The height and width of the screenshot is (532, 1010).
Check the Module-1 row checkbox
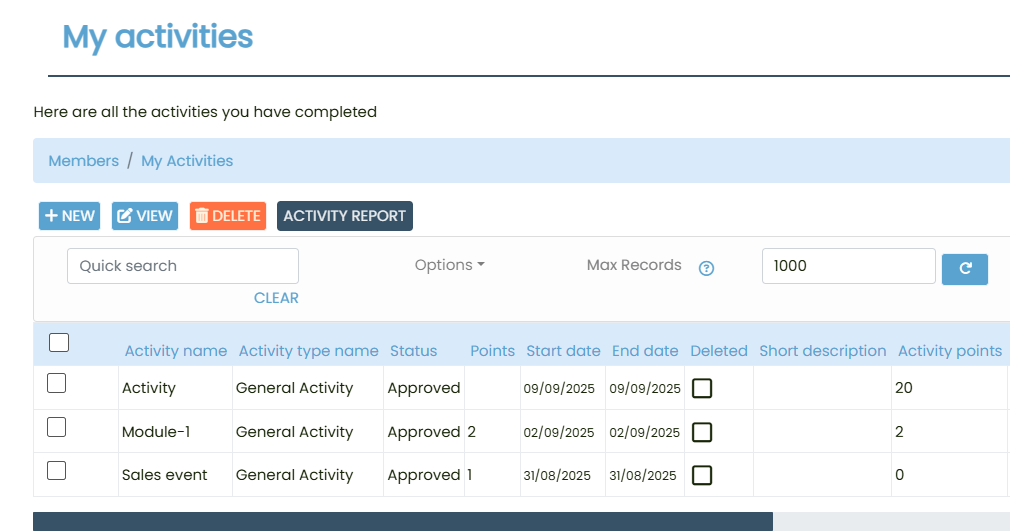click(57, 427)
